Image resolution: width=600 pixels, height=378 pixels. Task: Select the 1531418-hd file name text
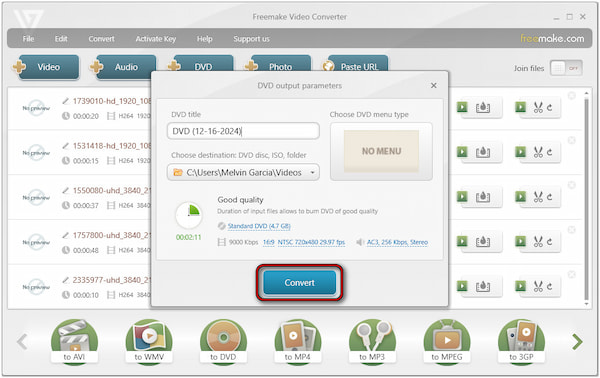[x=112, y=146]
